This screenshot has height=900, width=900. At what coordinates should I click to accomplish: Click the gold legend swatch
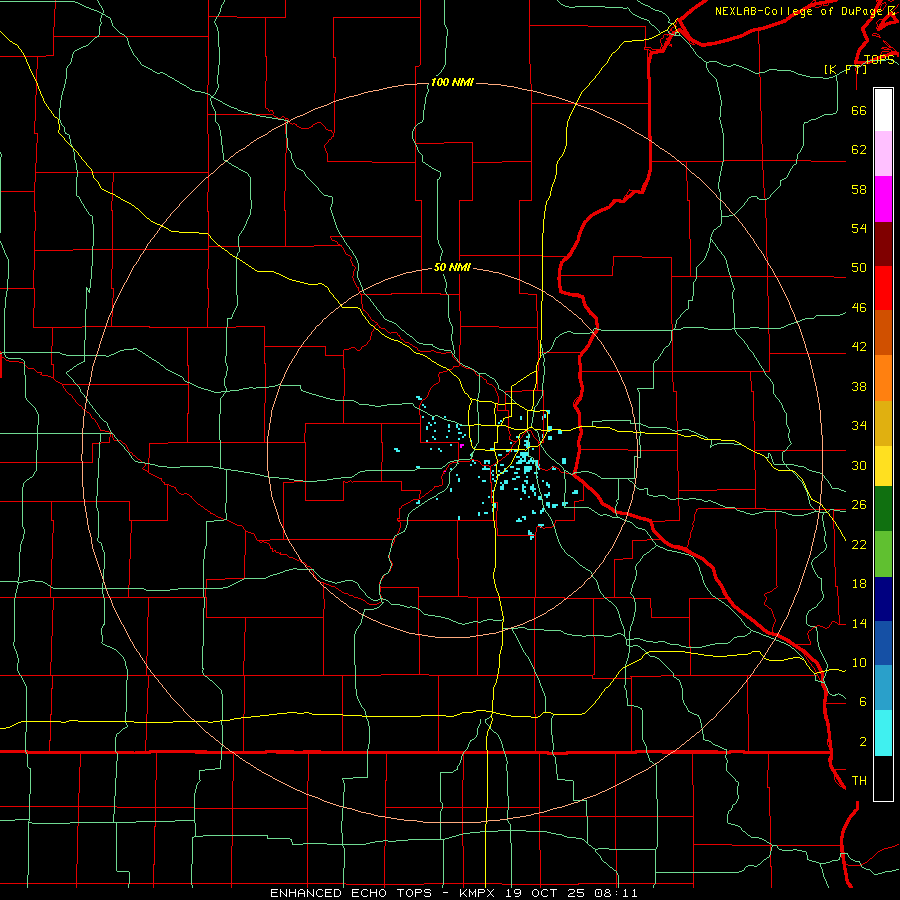click(x=883, y=423)
